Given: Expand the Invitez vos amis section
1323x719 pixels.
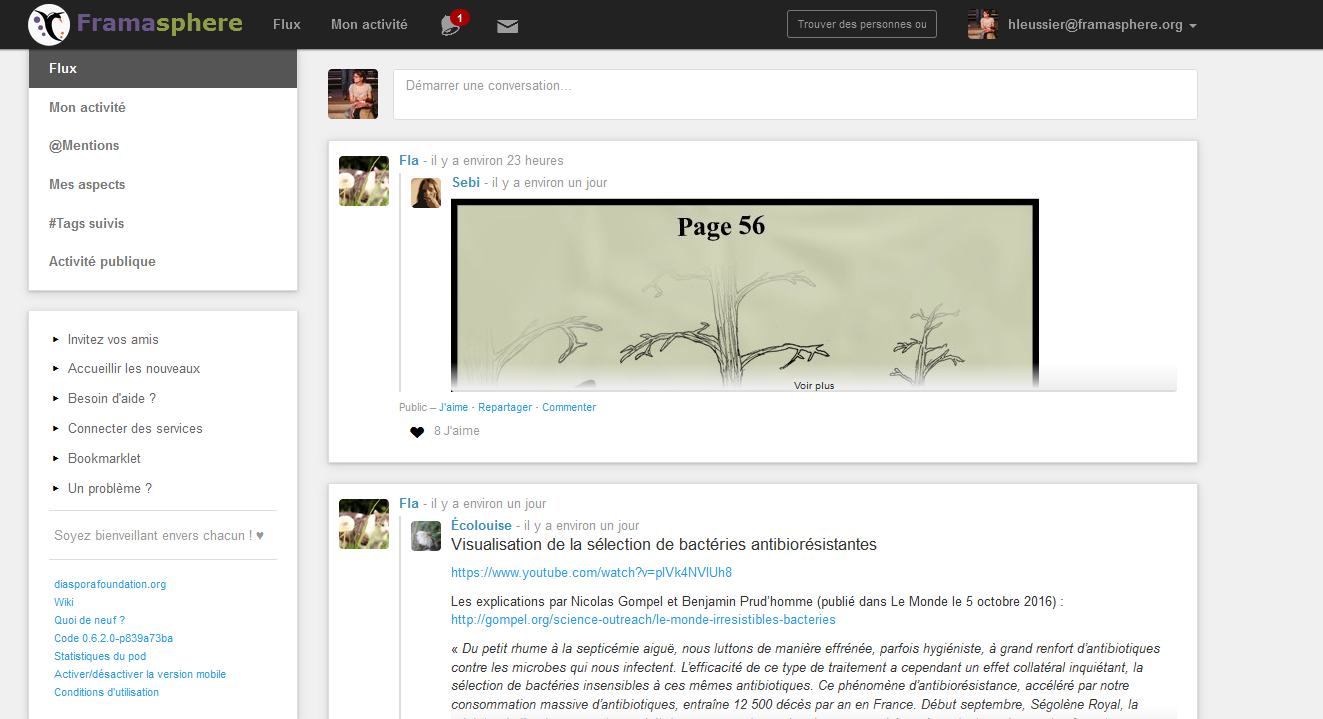Looking at the screenshot, I should 113,340.
